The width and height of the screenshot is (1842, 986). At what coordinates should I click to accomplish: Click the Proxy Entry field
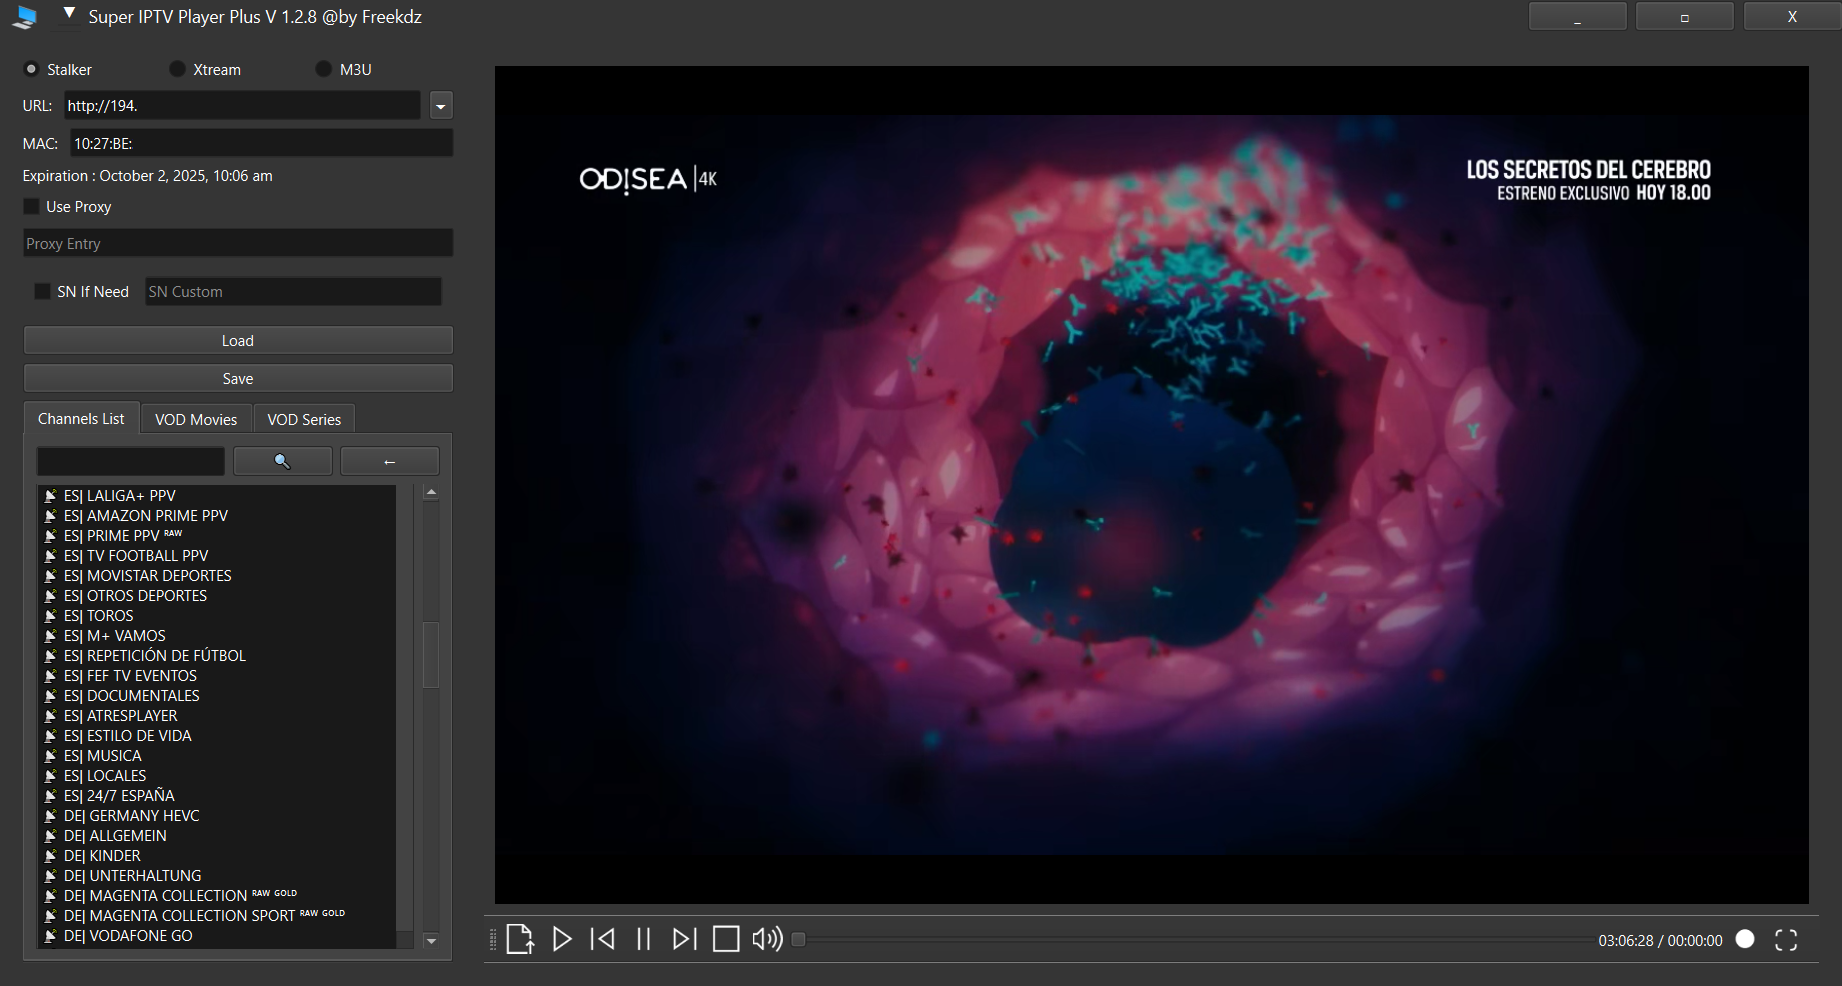pos(238,243)
